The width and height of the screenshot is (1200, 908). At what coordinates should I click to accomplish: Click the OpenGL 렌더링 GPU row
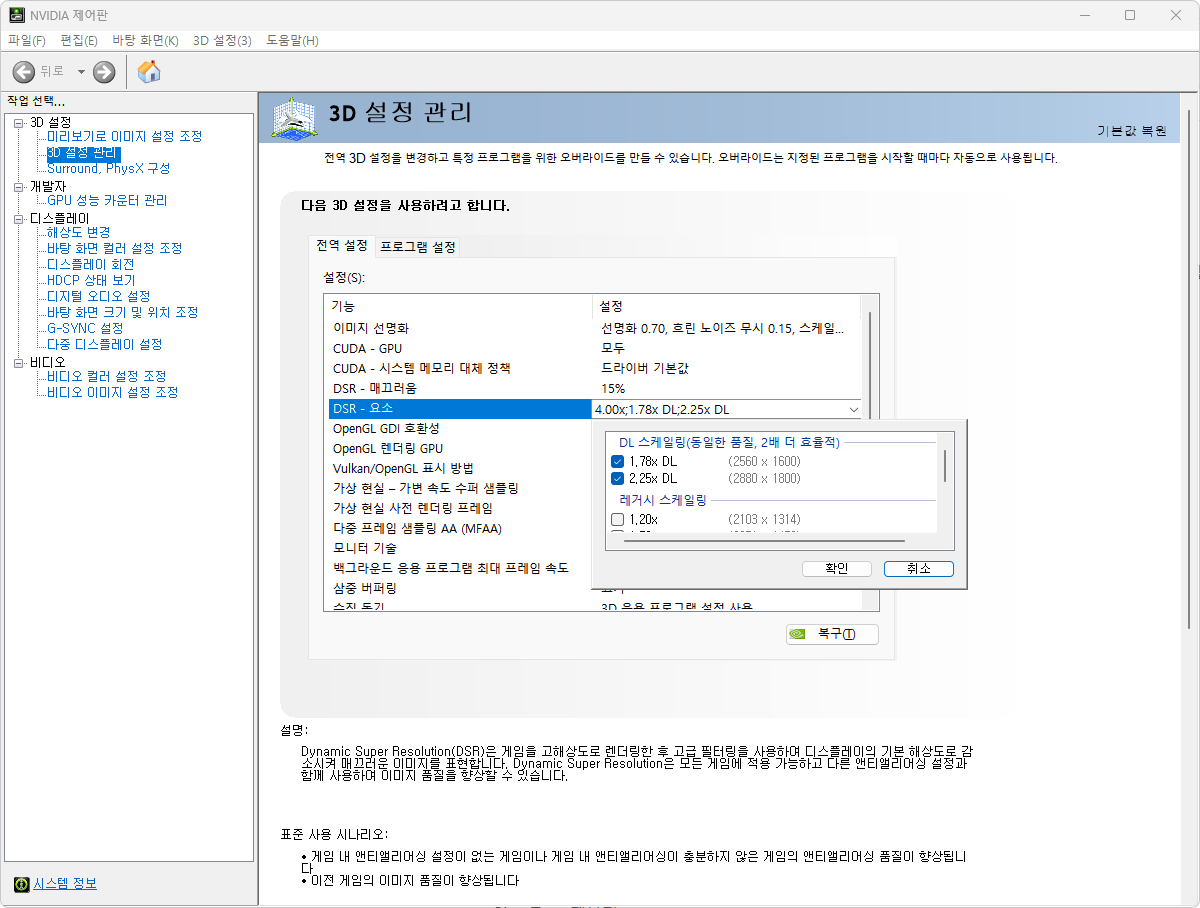click(460, 448)
